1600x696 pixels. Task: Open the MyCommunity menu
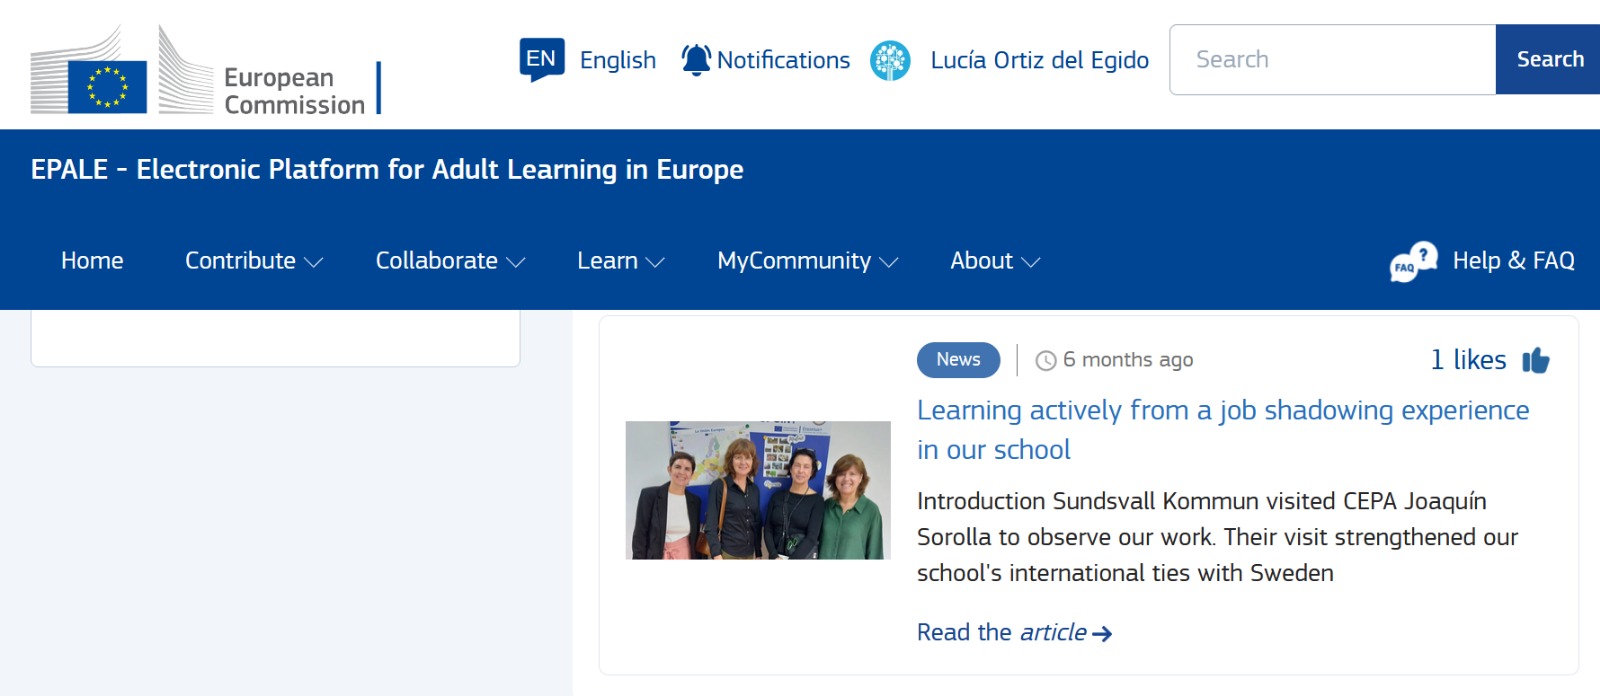tap(807, 261)
